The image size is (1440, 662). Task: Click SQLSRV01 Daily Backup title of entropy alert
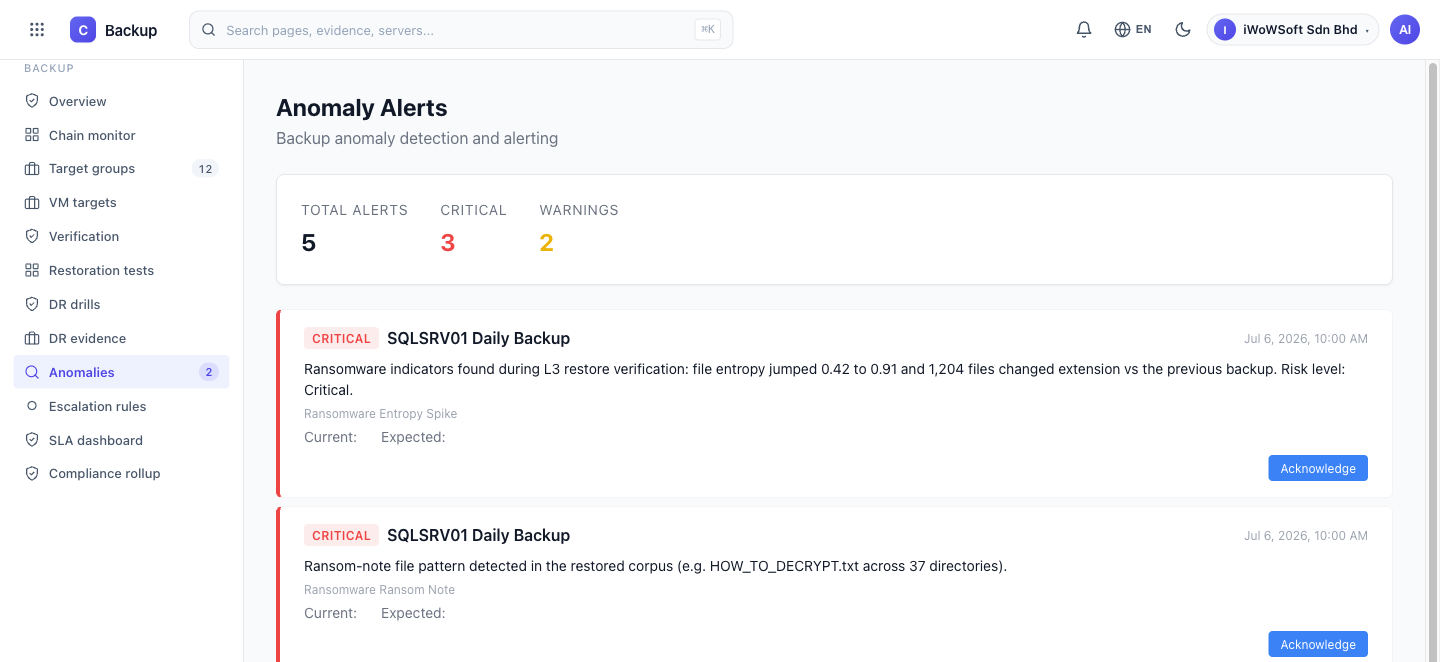478,339
